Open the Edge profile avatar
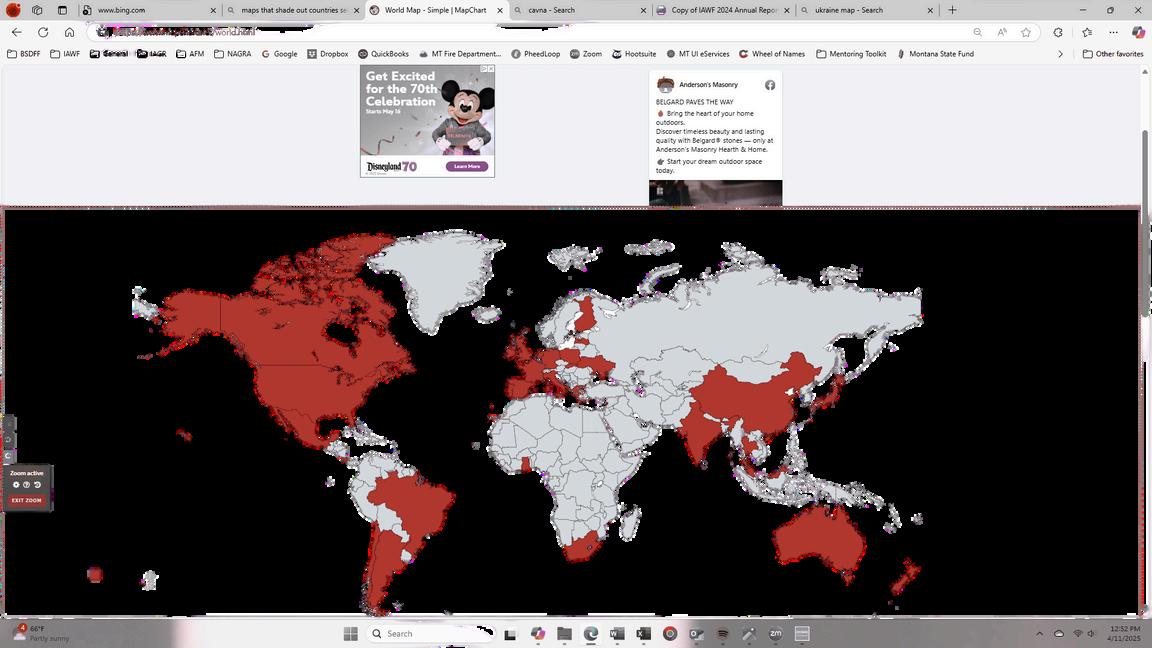Screen dimensions: 1152x648 point(13,10)
